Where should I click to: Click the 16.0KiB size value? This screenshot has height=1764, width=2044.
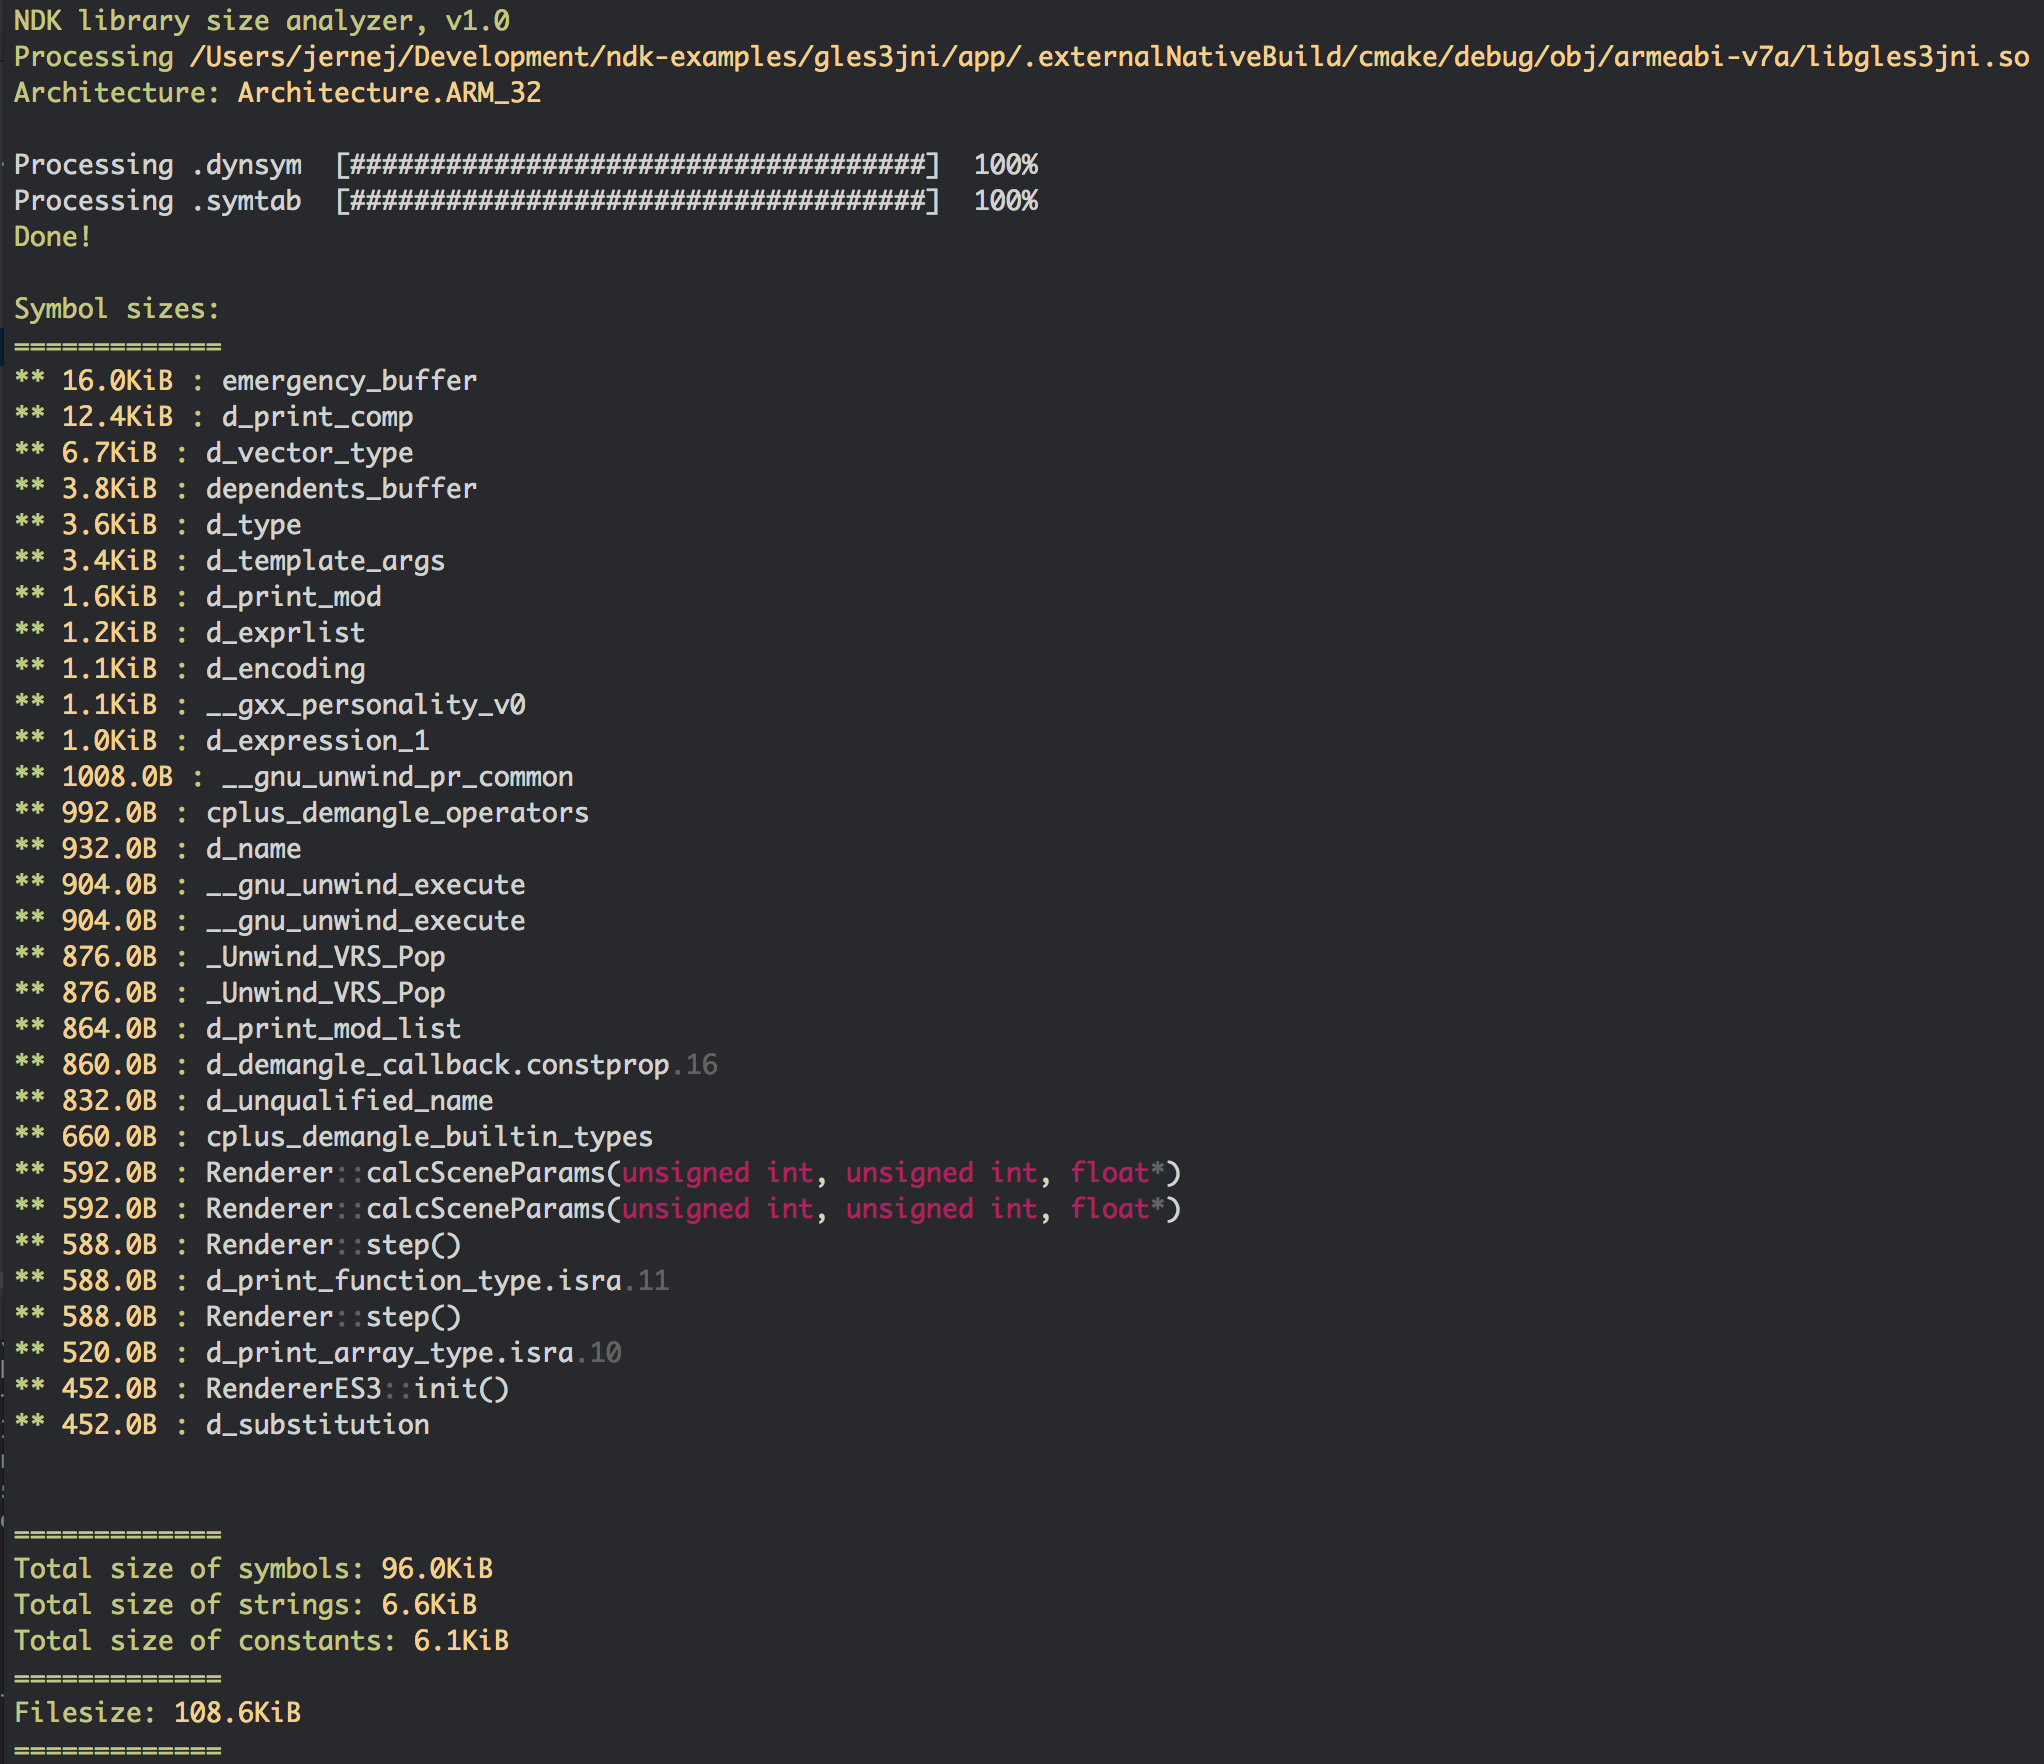tap(117, 381)
